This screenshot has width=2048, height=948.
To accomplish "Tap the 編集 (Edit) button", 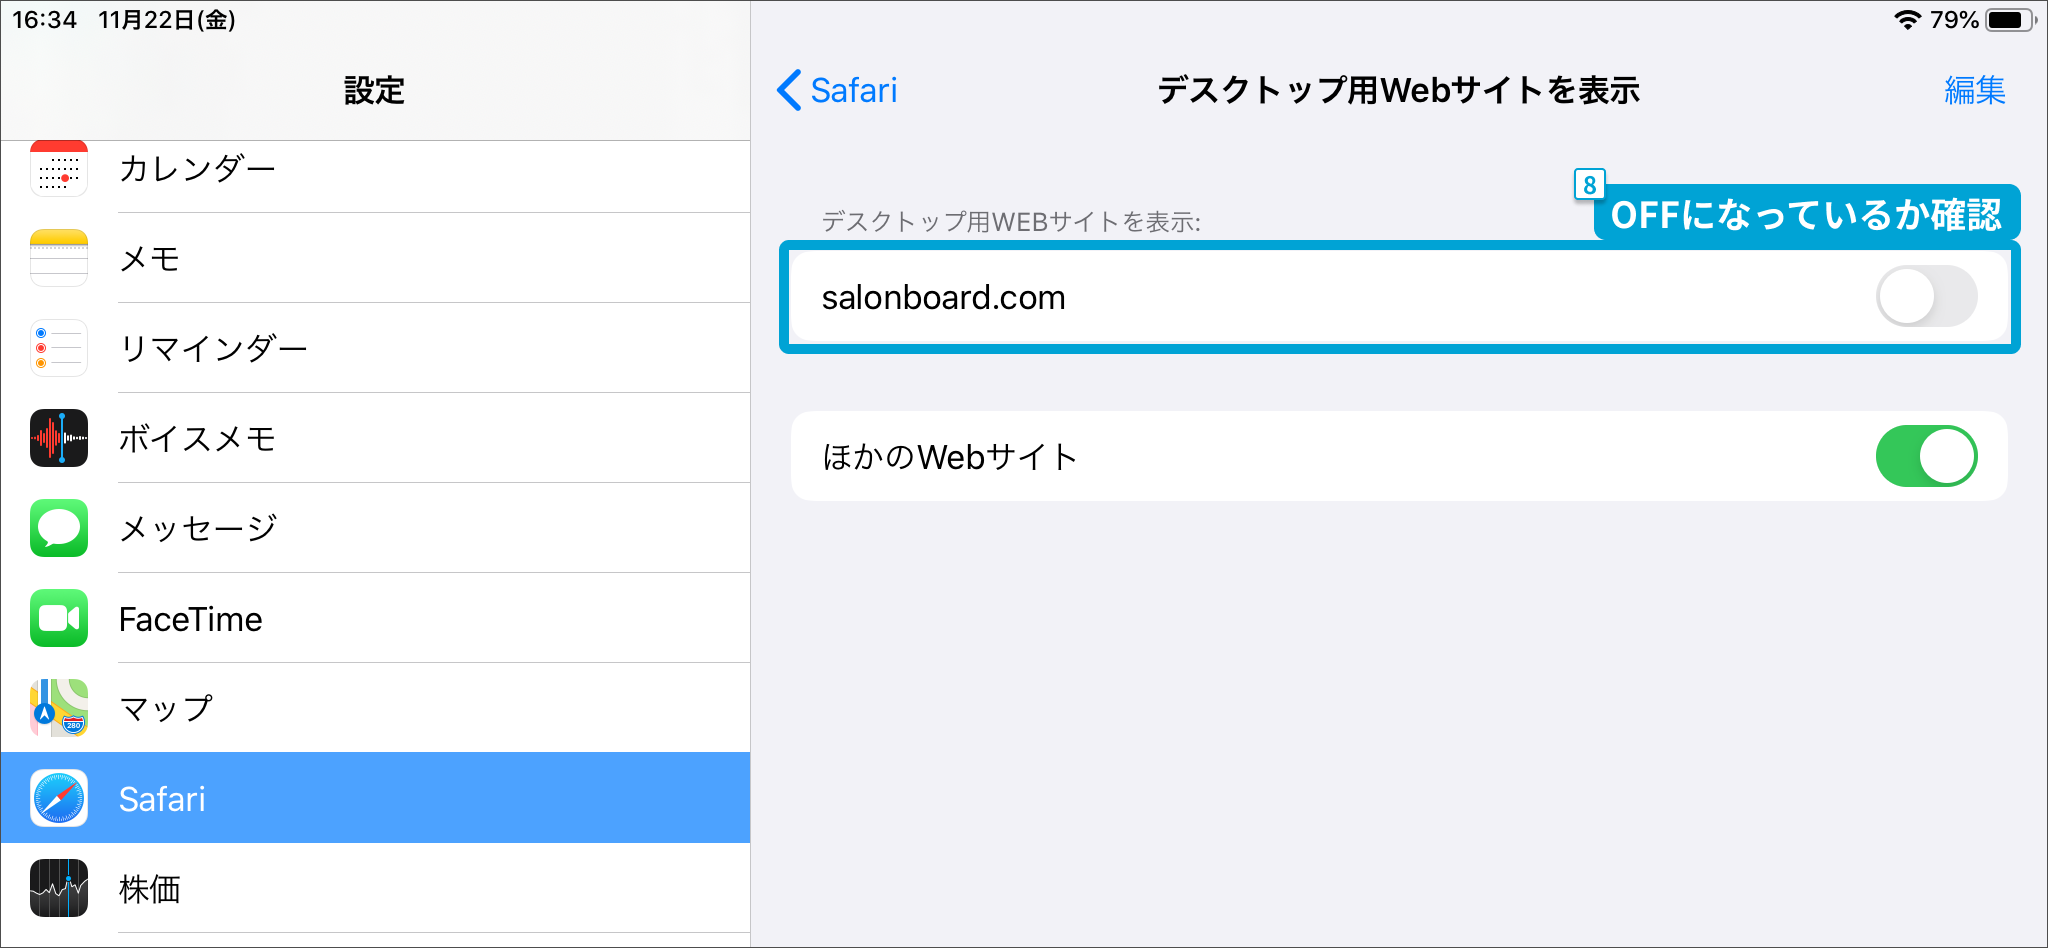I will click(1974, 90).
